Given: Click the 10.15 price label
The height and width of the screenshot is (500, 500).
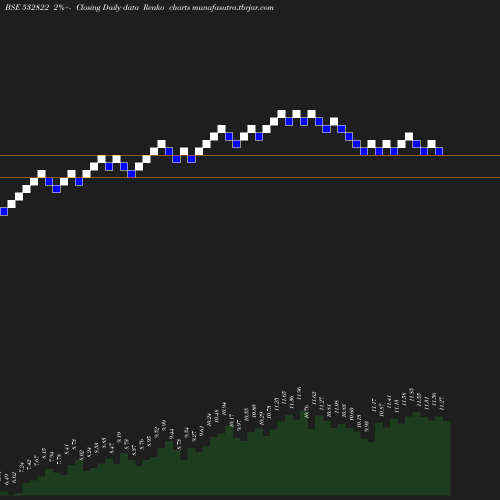Looking at the screenshot, I should 359,421.
